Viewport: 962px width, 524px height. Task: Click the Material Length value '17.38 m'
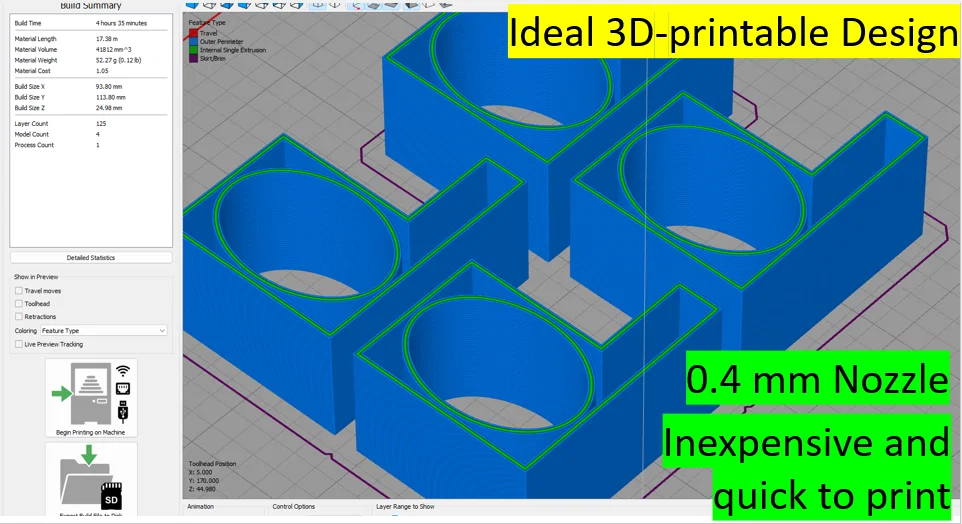pos(107,39)
